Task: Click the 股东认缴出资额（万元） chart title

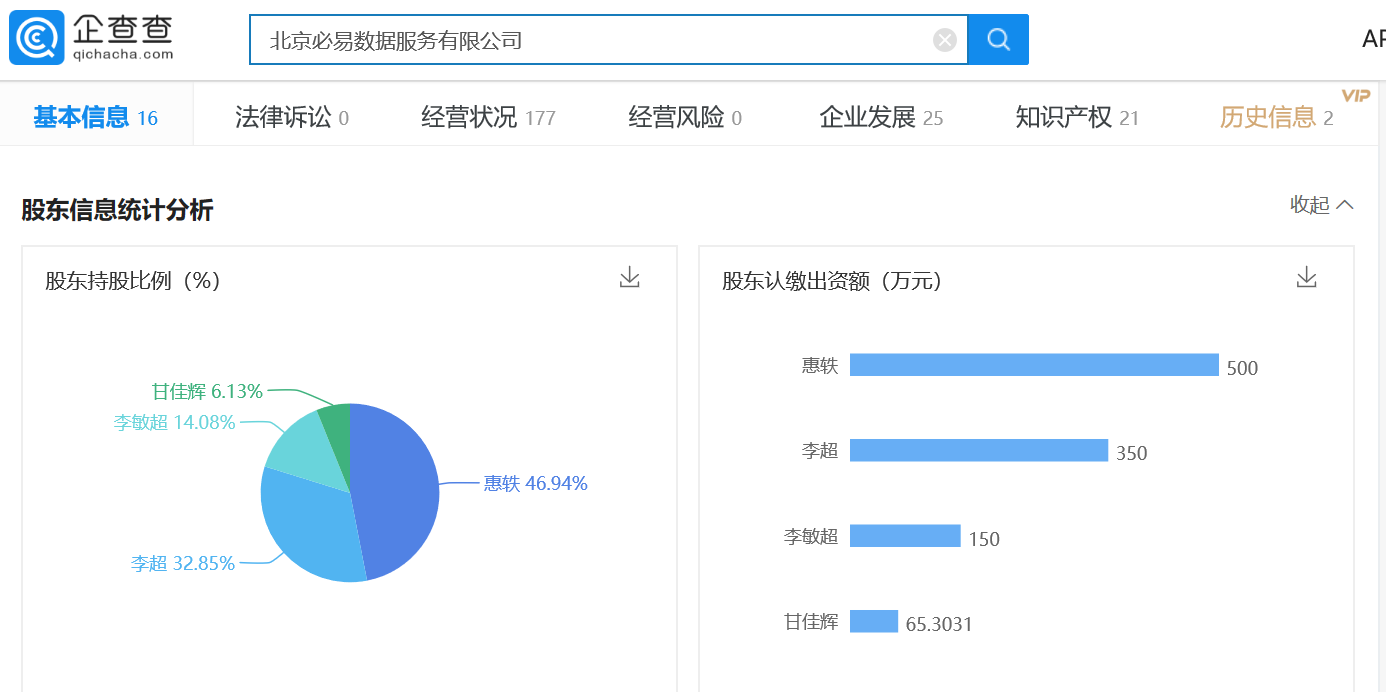Action: pos(833,281)
